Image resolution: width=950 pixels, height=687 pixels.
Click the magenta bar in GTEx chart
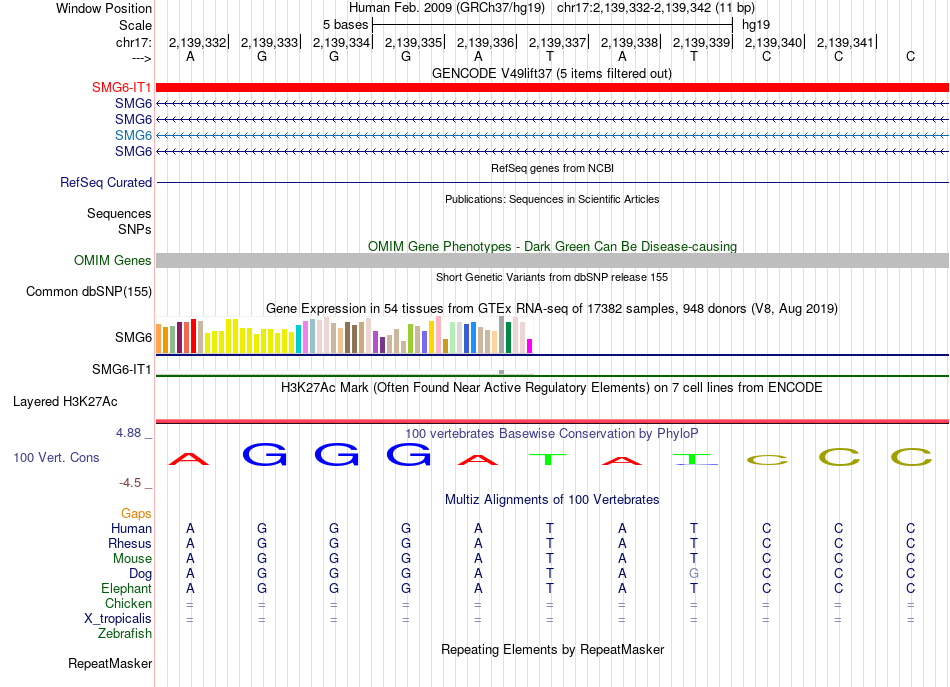coord(530,346)
